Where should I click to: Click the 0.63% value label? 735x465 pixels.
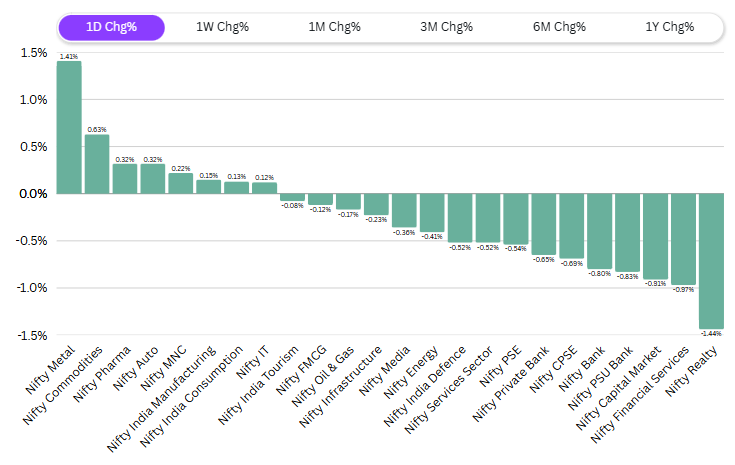[97, 129]
